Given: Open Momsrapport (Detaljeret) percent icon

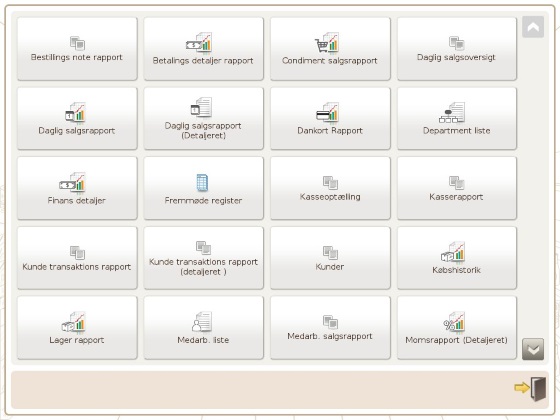Looking at the screenshot, I should coord(454,321).
